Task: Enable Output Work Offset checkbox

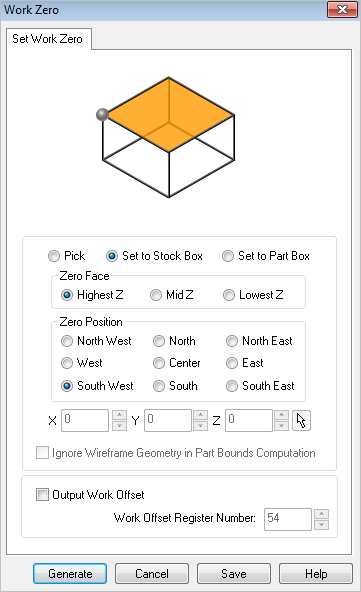Action: click(x=42, y=494)
